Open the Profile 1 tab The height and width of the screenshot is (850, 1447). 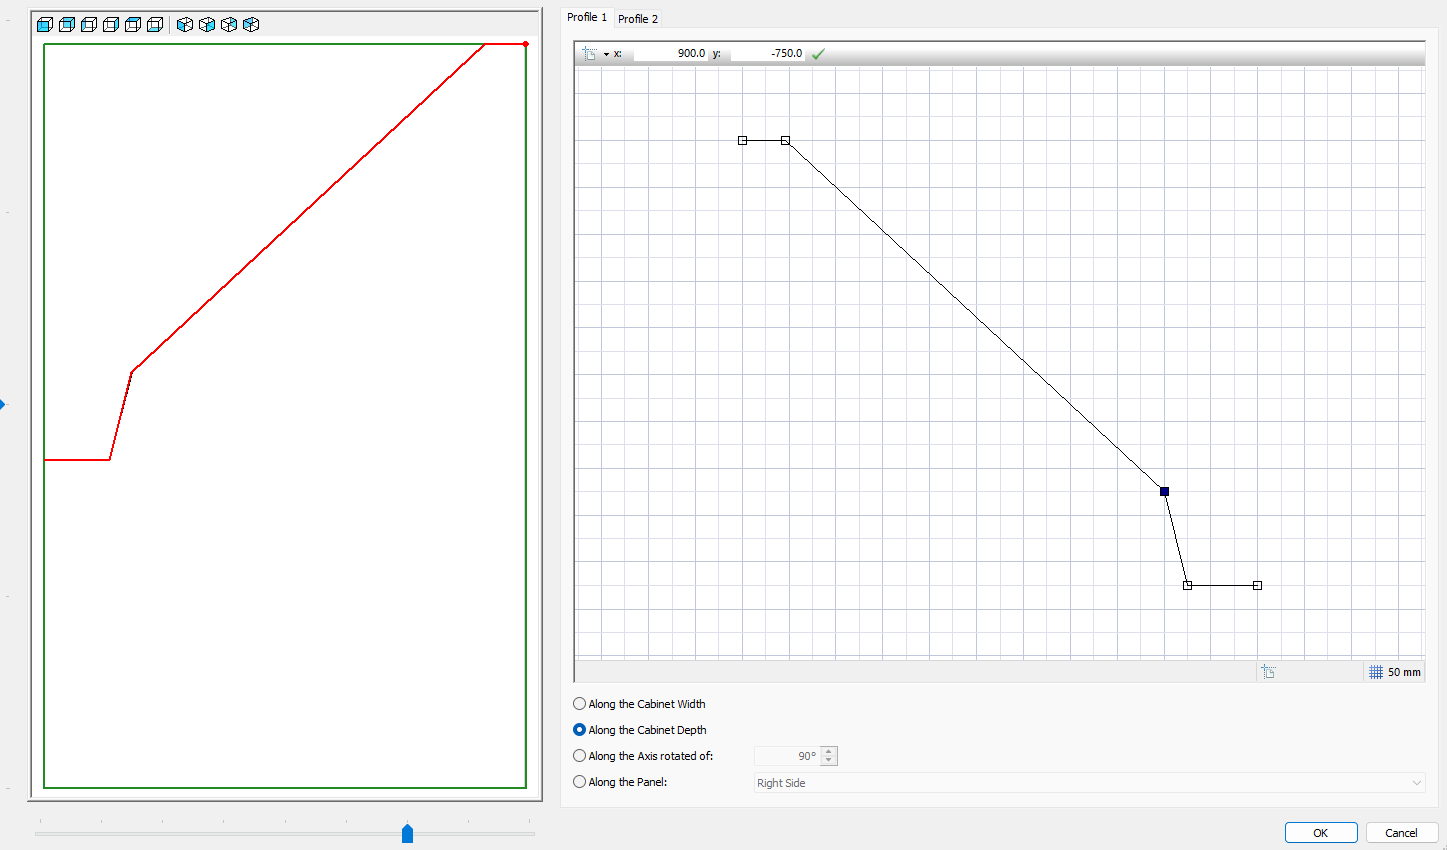coord(586,17)
